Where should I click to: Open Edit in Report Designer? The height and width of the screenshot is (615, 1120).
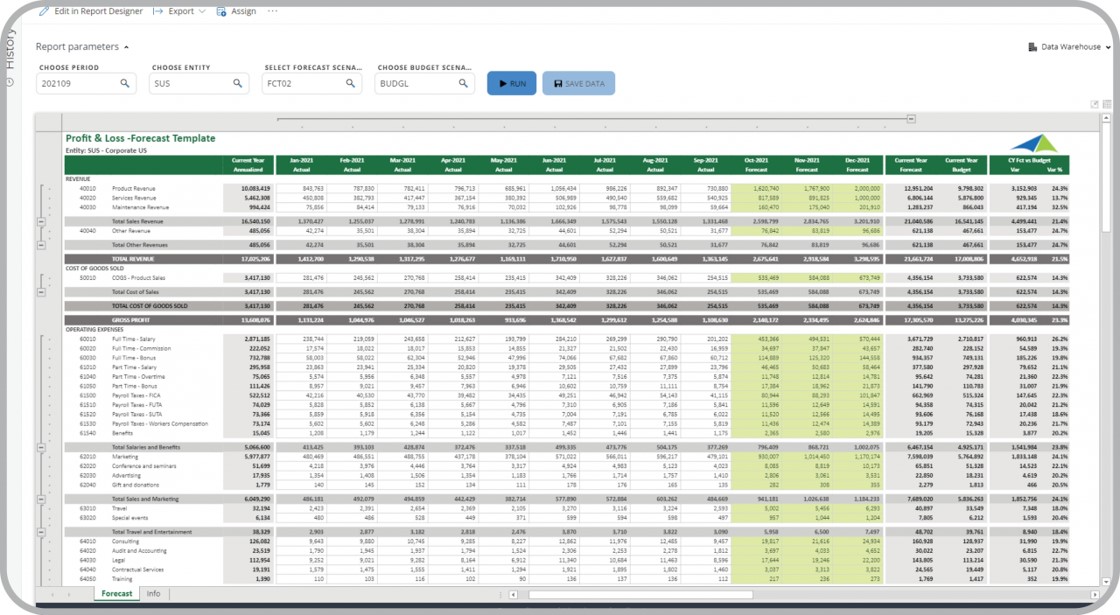91,11
